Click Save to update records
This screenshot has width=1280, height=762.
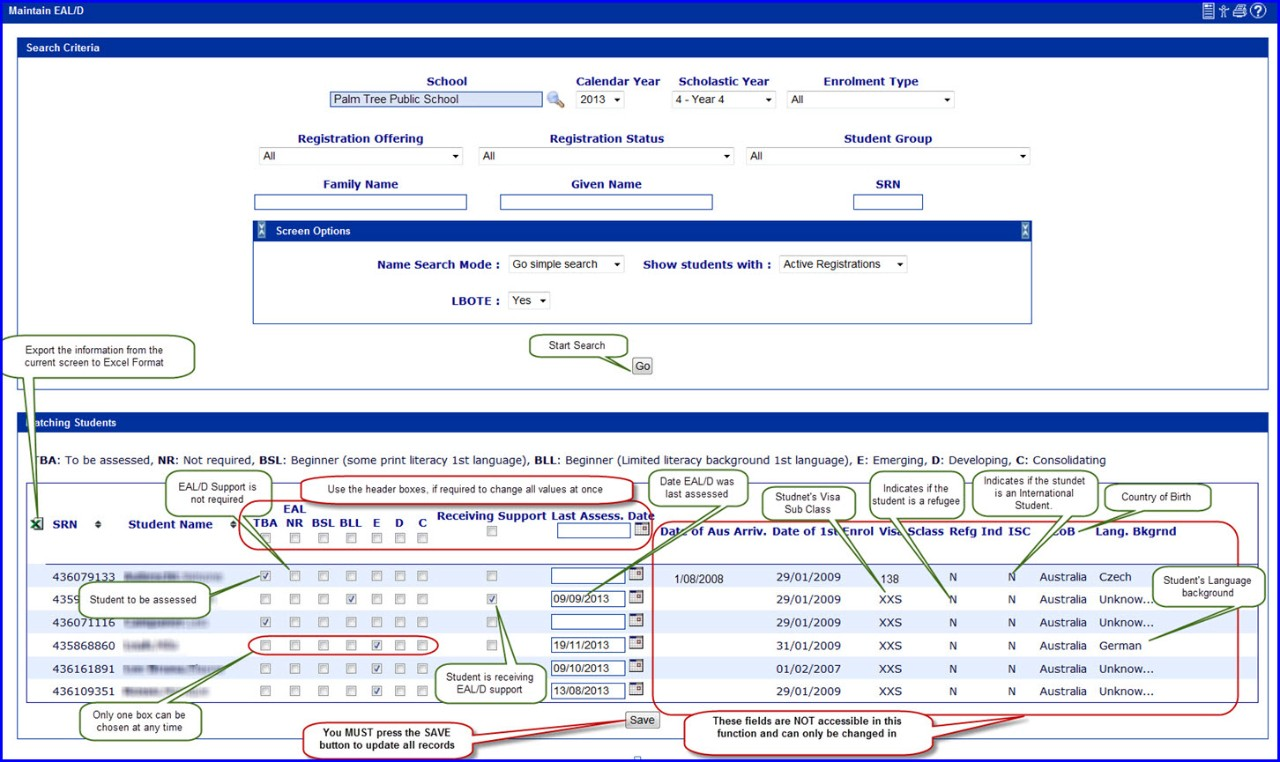click(642, 720)
